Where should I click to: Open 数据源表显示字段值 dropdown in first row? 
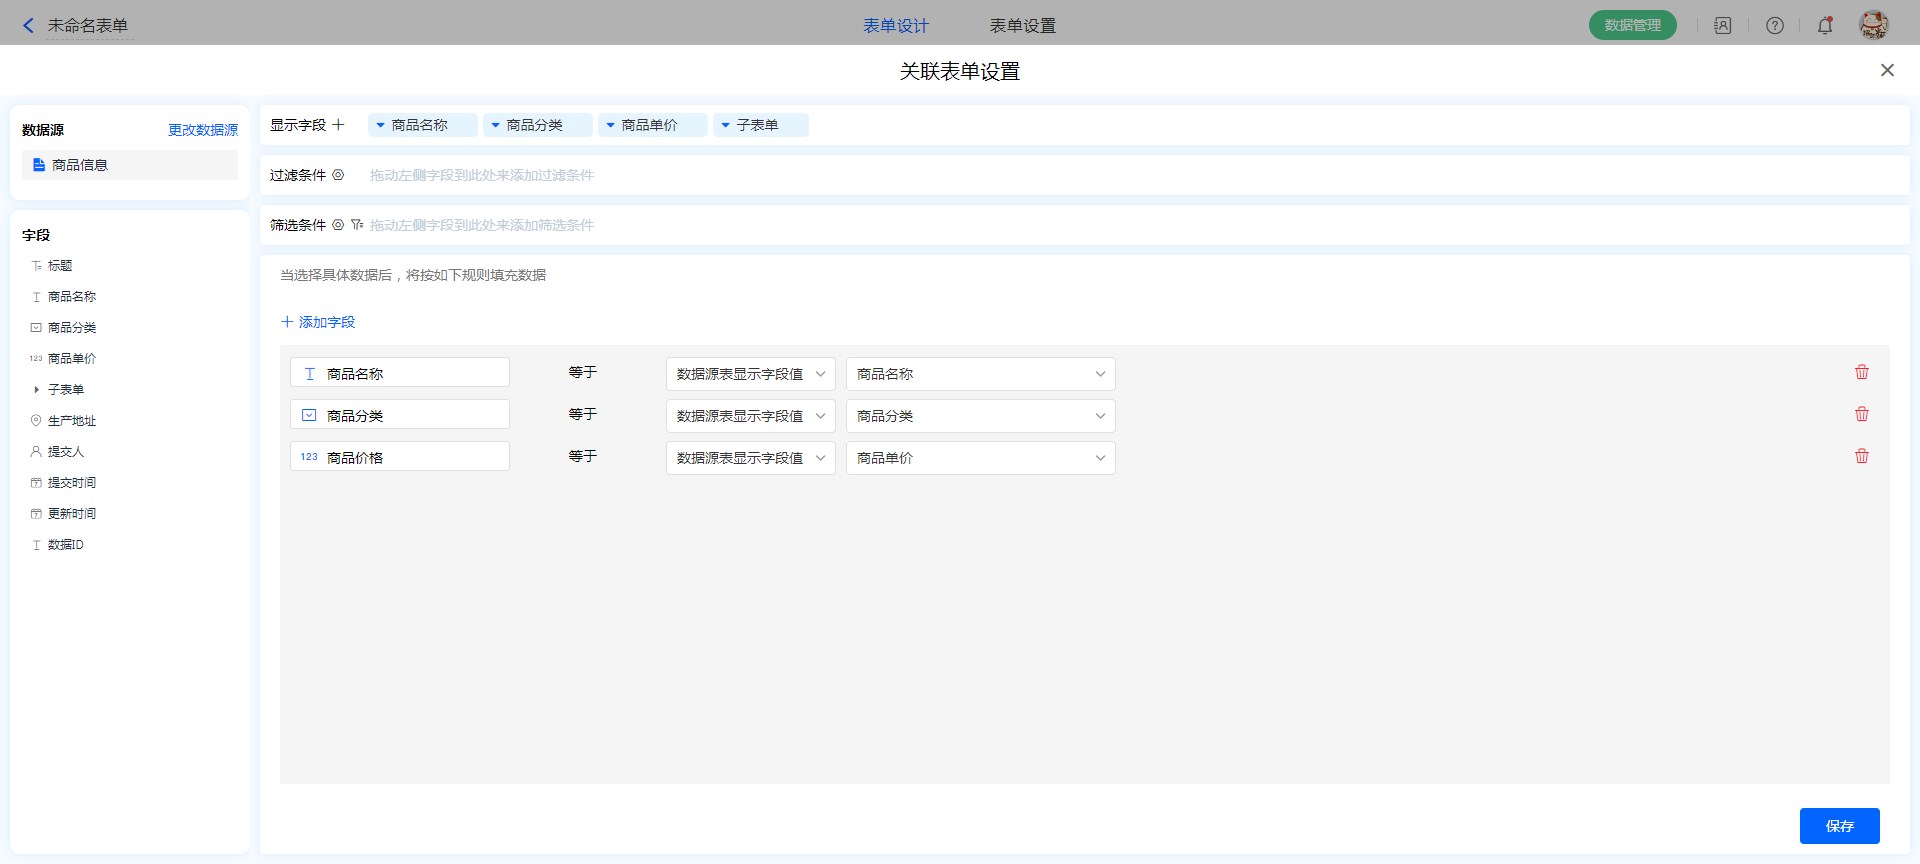[750, 374]
